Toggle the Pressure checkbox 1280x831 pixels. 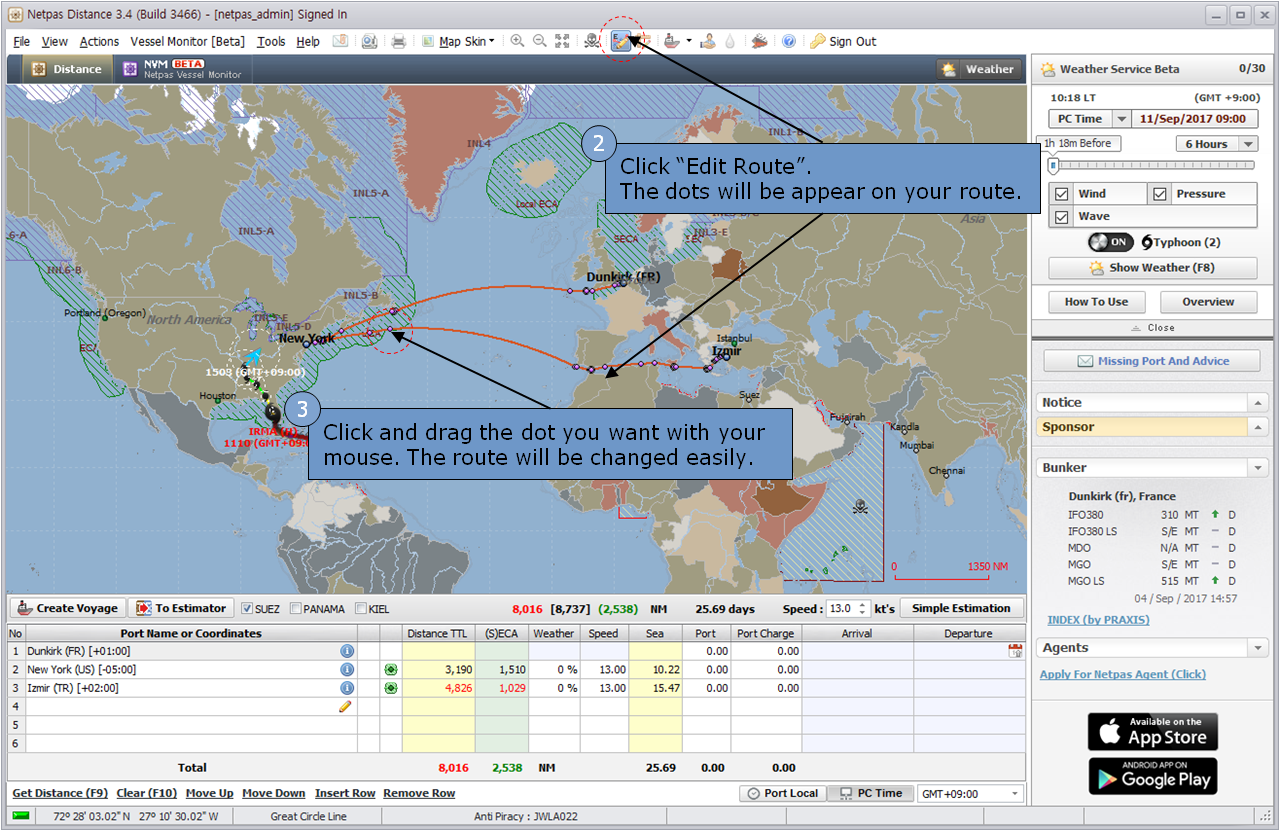[x=1160, y=194]
